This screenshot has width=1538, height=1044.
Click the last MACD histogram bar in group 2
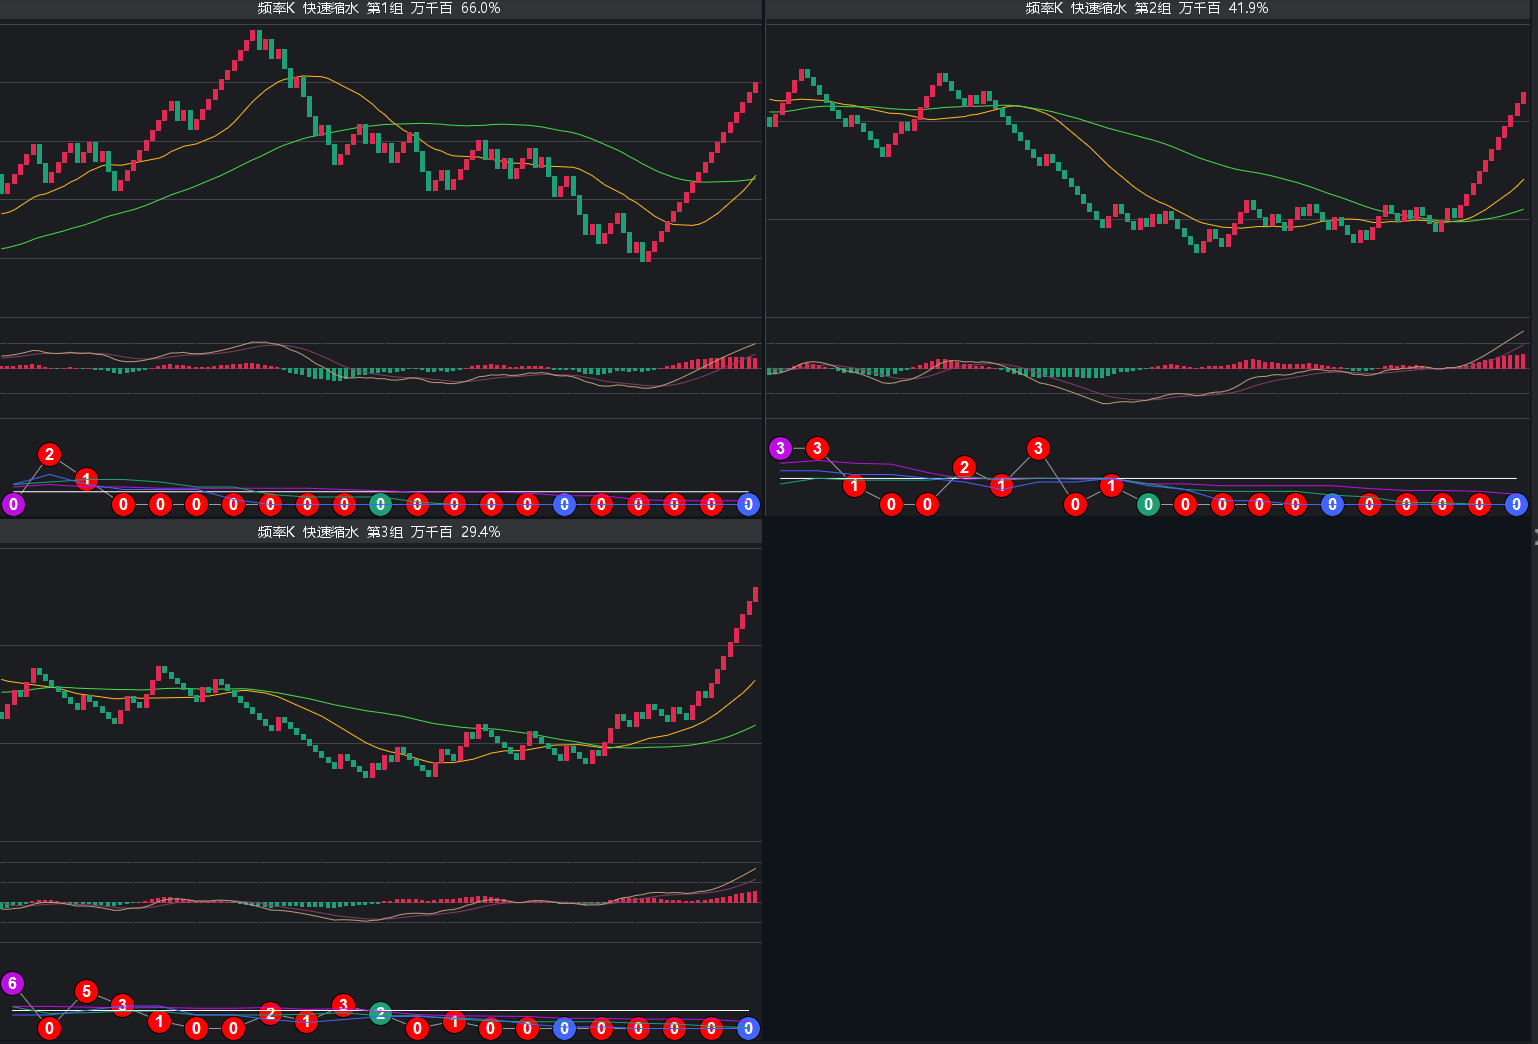[x=1523, y=361]
